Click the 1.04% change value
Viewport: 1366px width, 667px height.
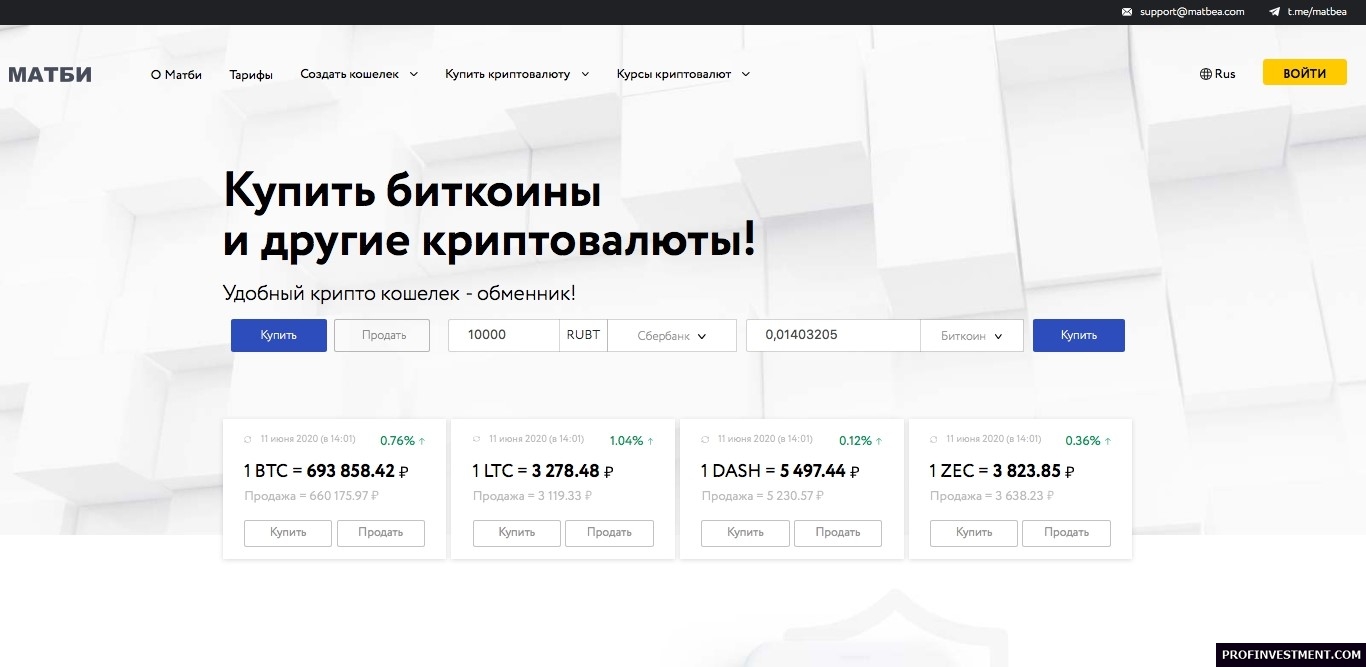tap(626, 440)
